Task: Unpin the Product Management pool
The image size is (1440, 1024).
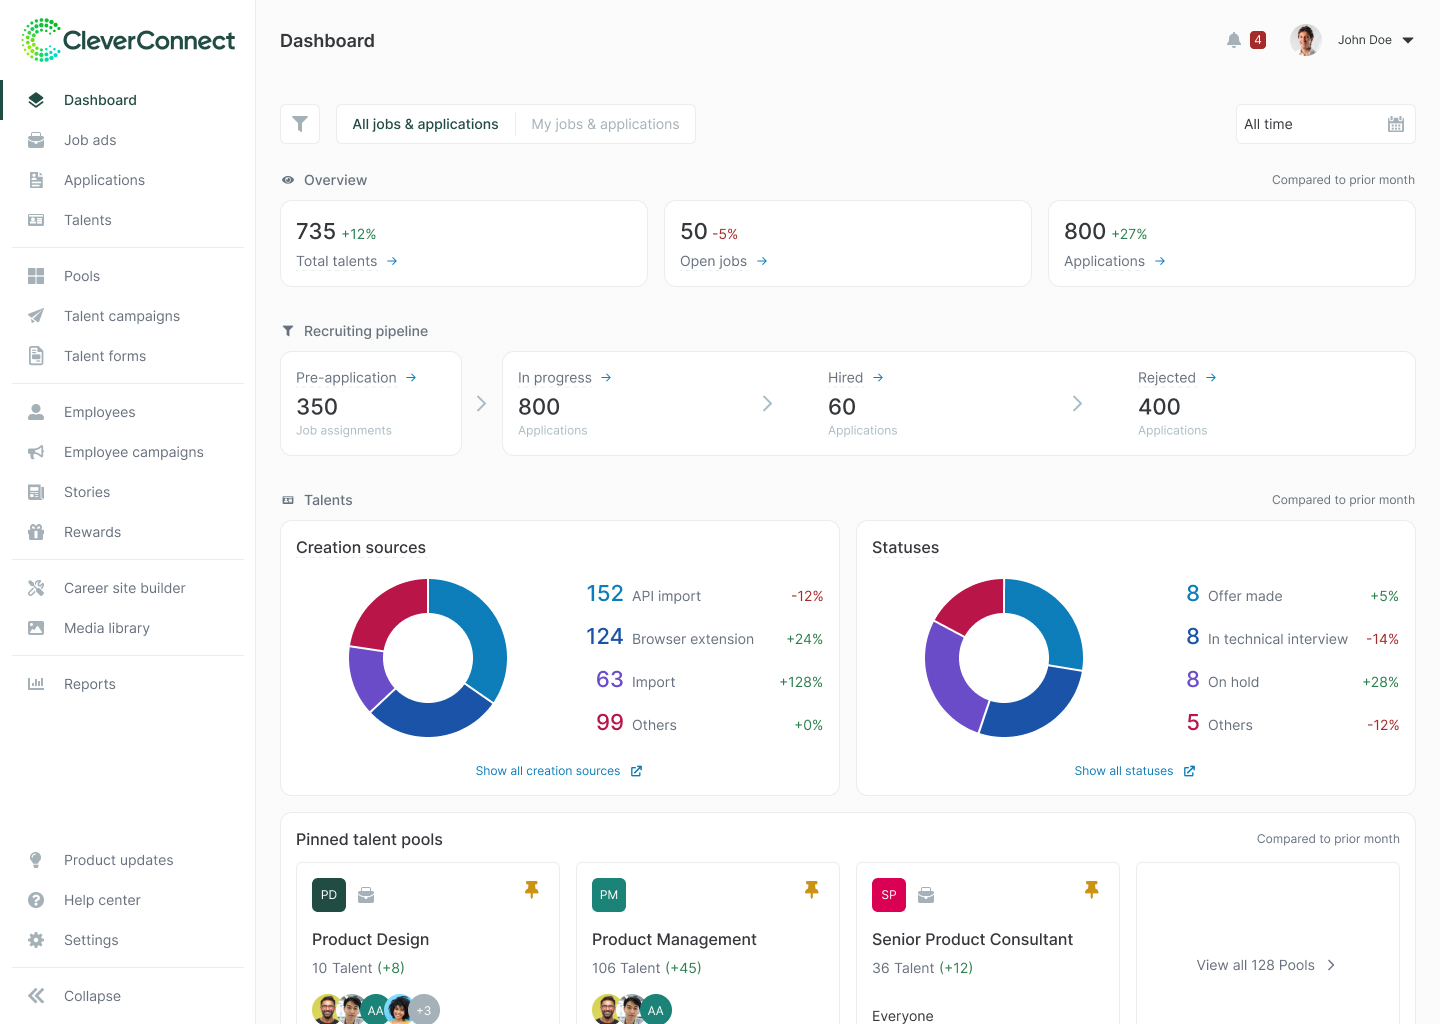Action: point(812,889)
